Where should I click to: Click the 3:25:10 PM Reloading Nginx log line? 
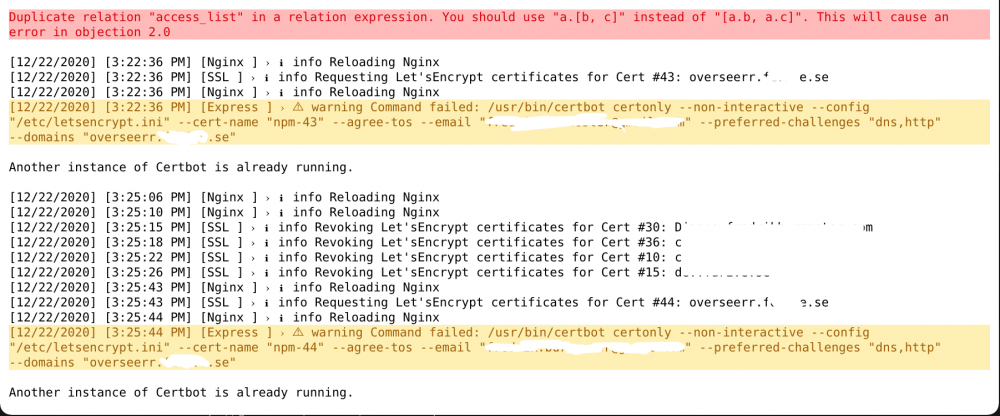pos(224,212)
